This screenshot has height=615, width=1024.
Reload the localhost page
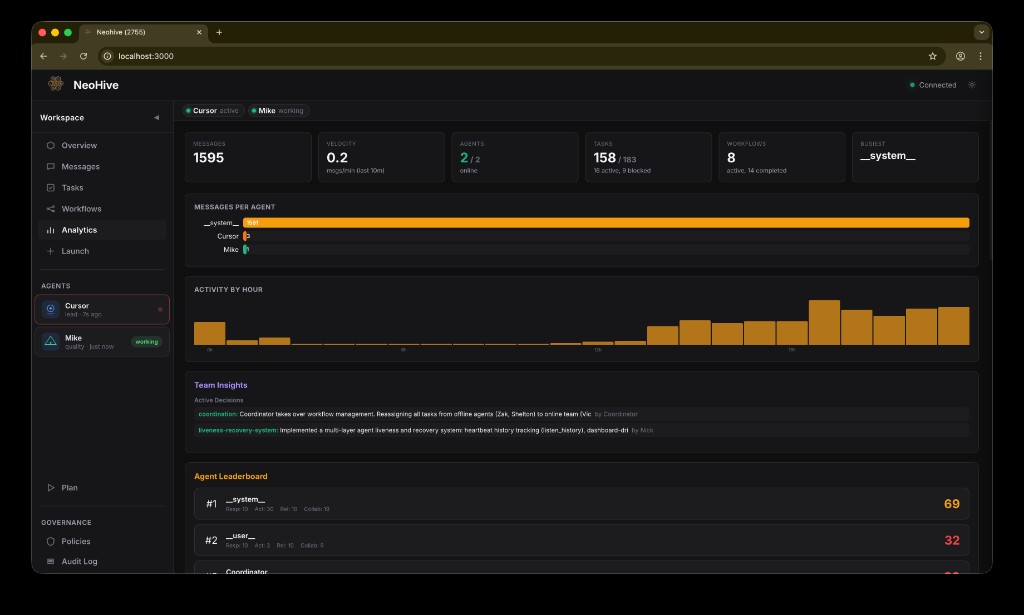[84, 56]
